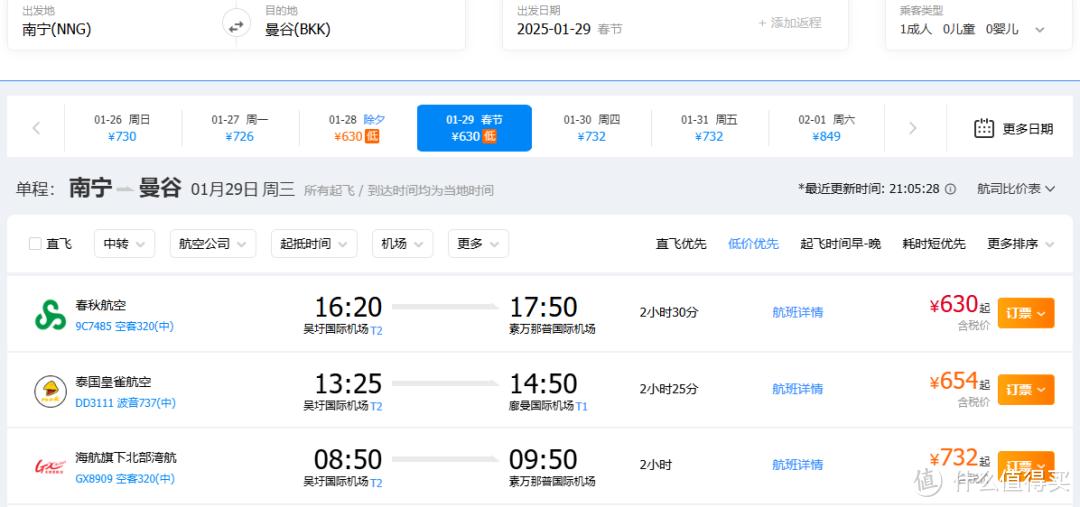
Task: Check the 直飞 direct flight checkbox
Action: [35, 244]
